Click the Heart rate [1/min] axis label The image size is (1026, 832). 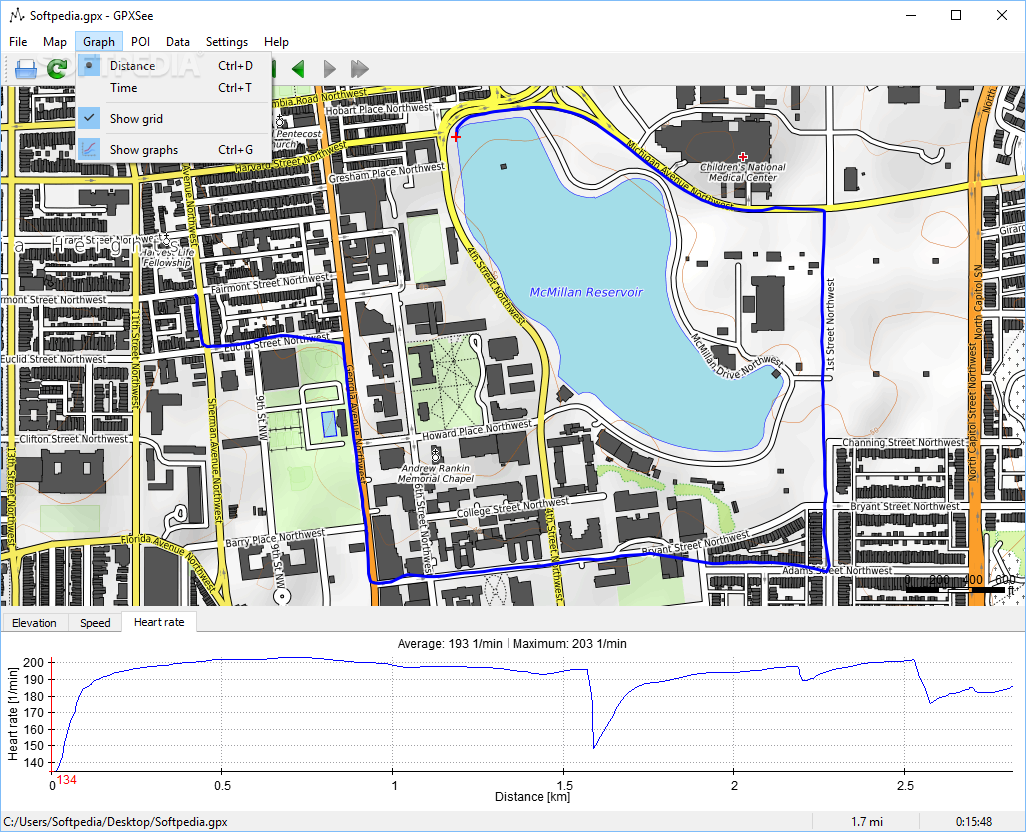13,714
